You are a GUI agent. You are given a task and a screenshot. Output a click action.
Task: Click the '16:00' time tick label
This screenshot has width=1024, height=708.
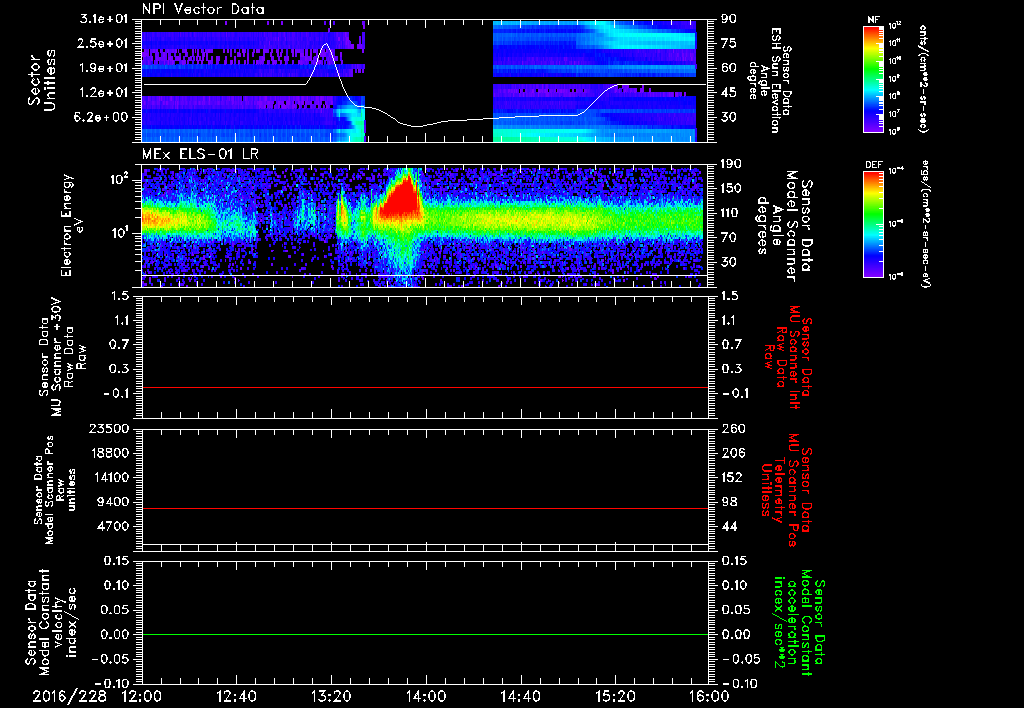click(x=709, y=697)
